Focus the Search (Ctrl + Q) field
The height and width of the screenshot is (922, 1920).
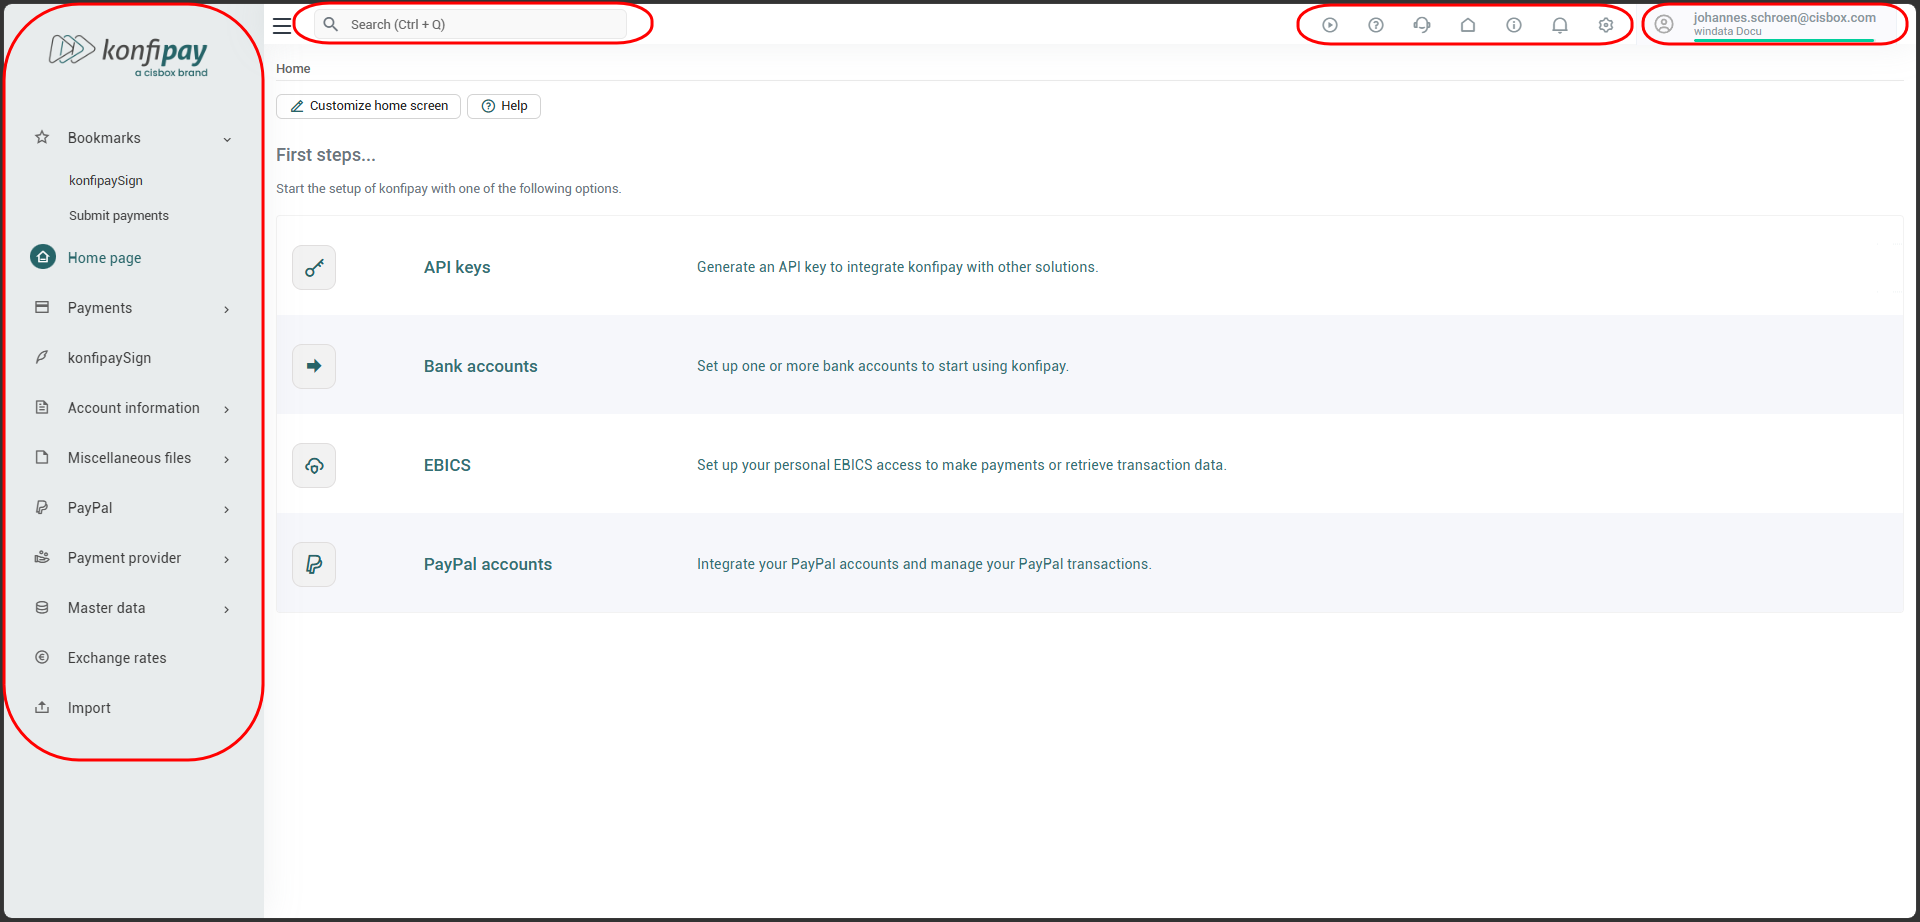[471, 24]
